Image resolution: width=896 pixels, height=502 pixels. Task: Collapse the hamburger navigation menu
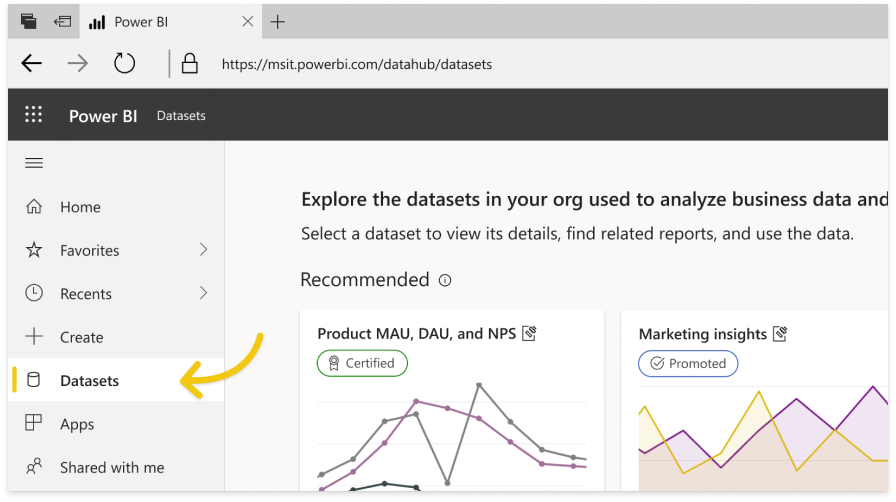click(34, 163)
